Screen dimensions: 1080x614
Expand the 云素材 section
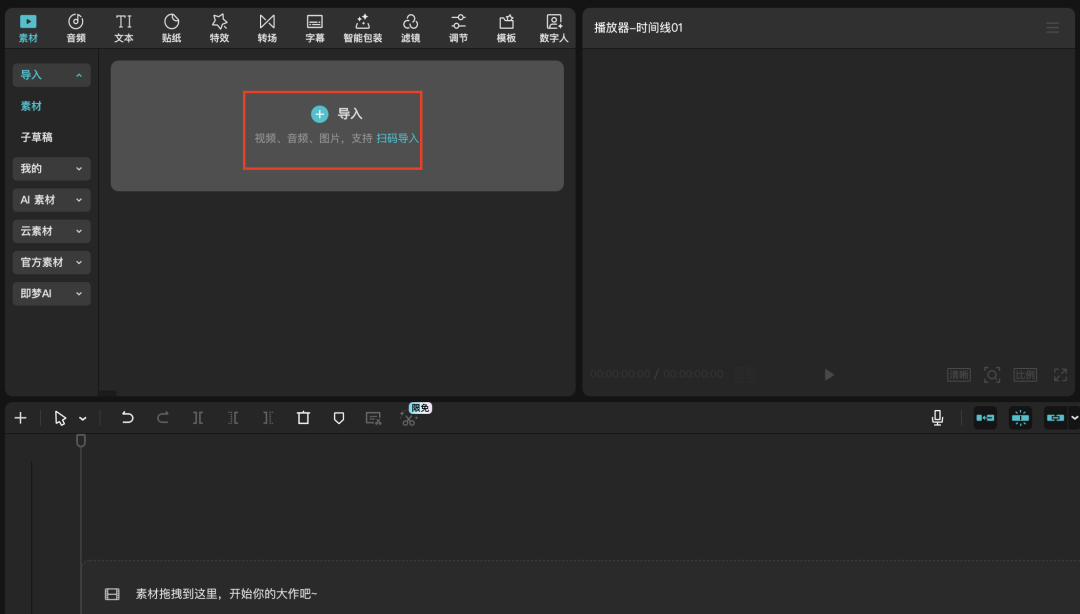click(52, 231)
